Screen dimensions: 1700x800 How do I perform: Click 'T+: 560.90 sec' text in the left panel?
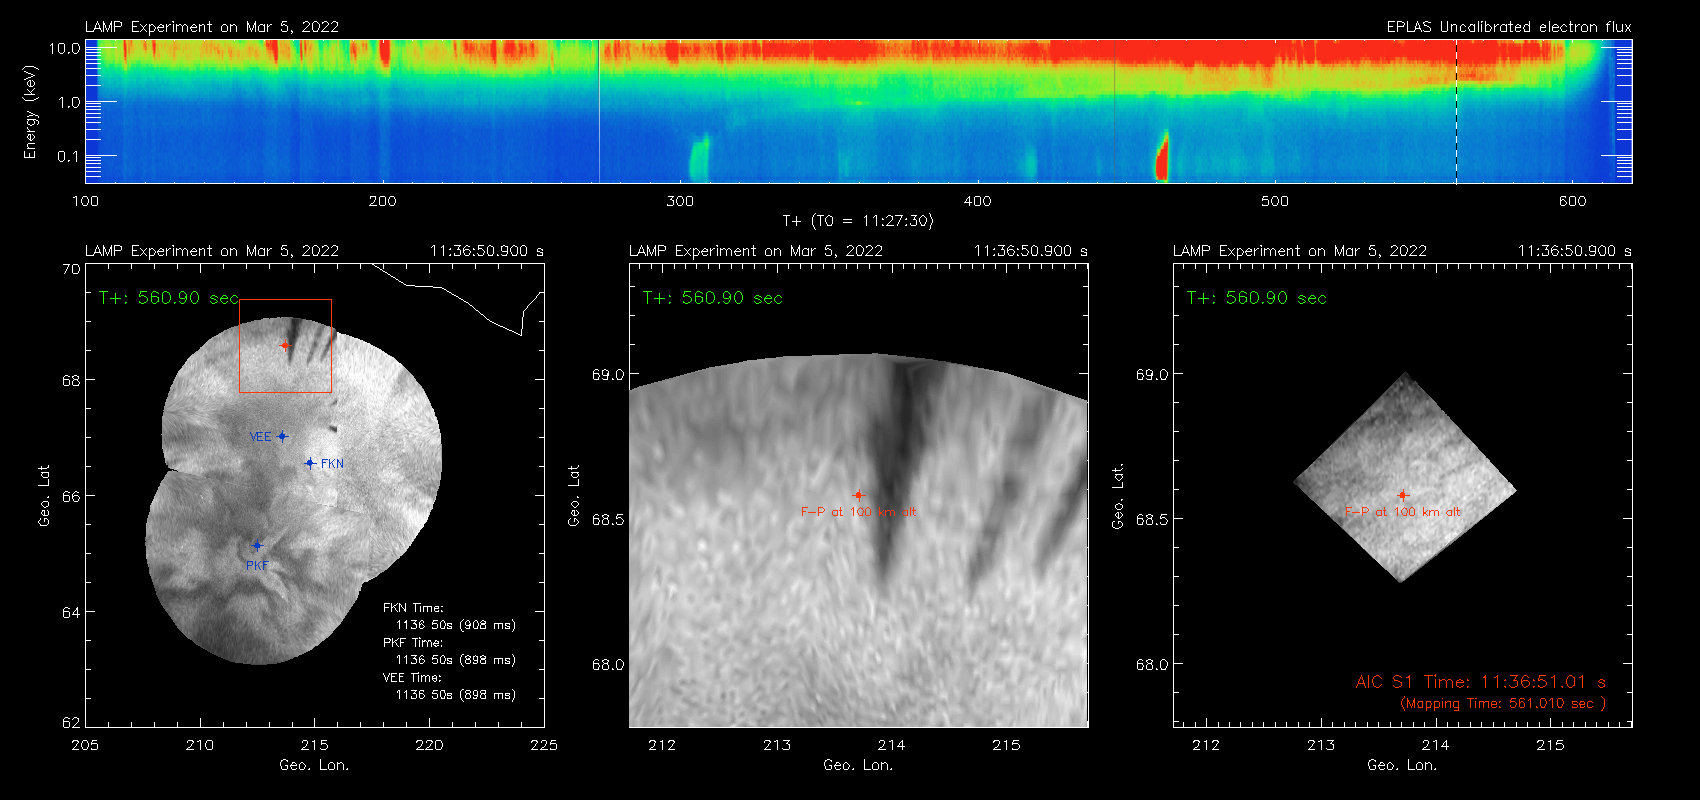click(x=169, y=298)
